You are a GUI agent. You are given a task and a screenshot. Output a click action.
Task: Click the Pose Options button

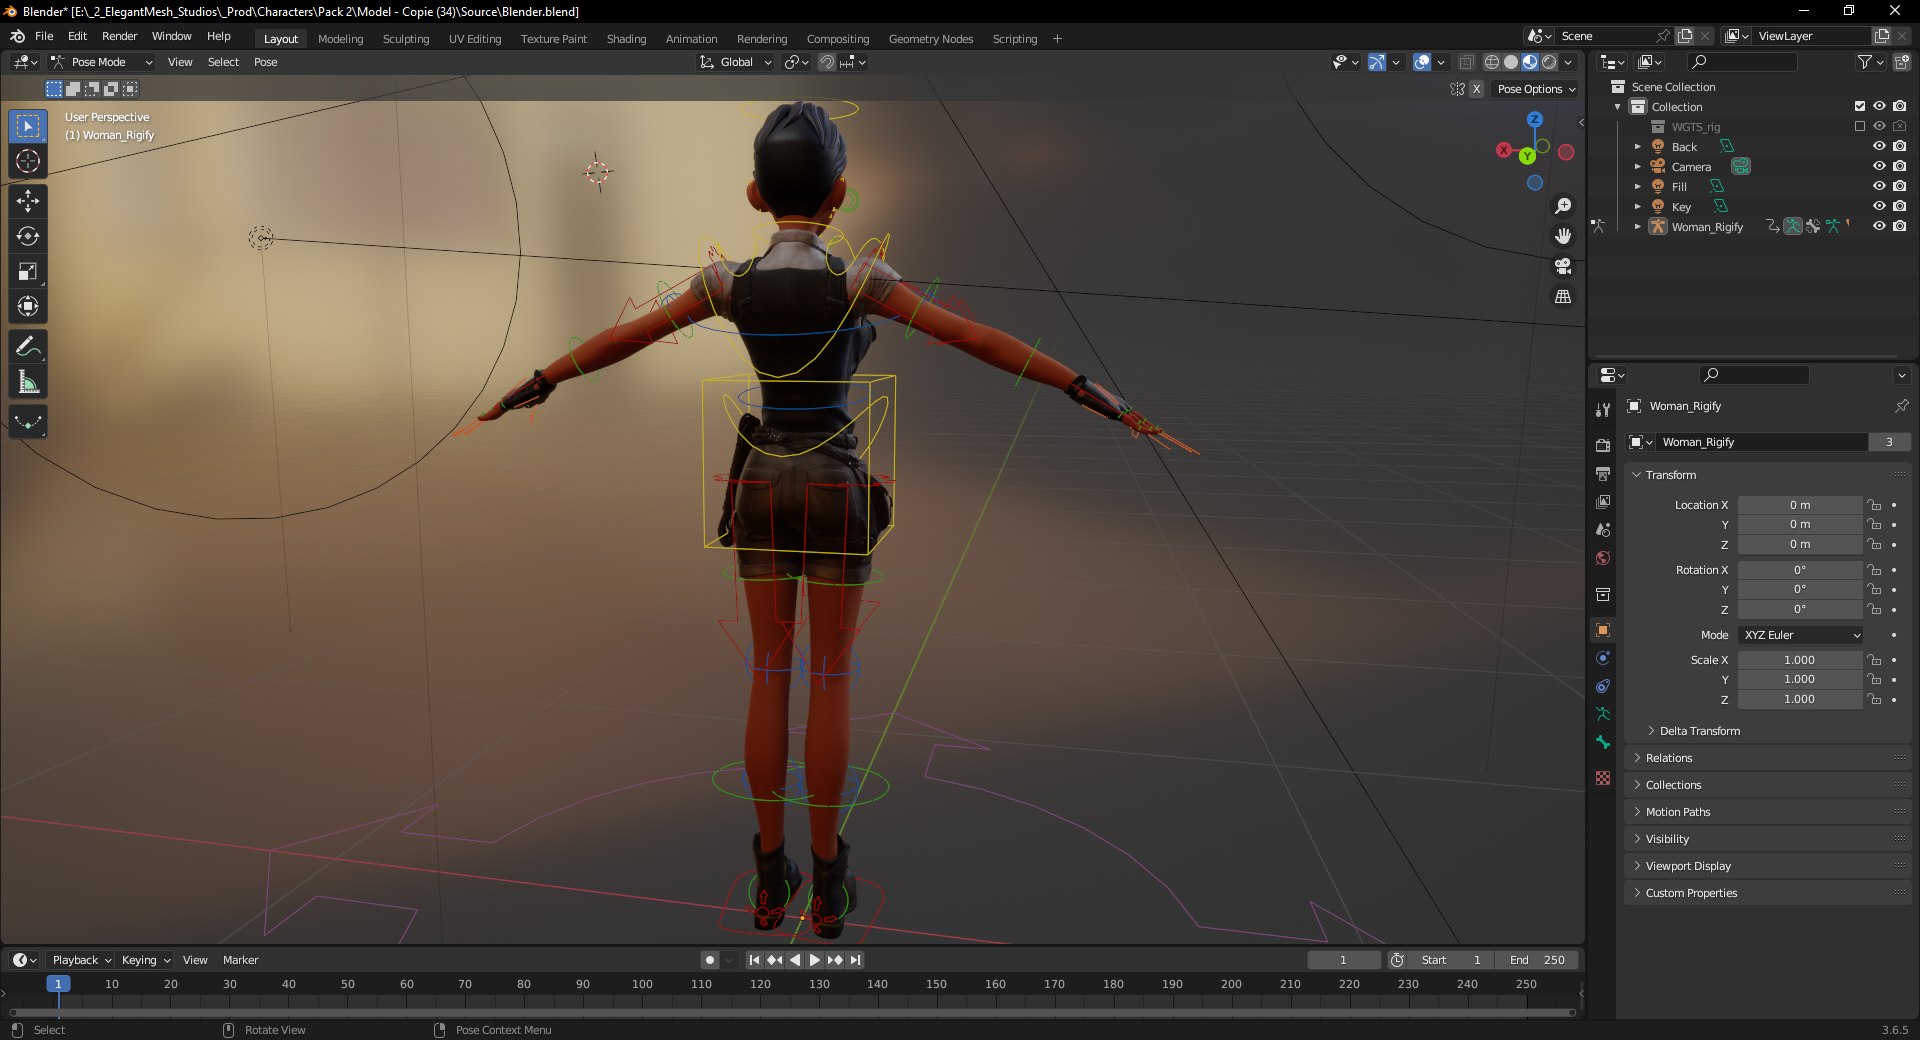(x=1536, y=89)
